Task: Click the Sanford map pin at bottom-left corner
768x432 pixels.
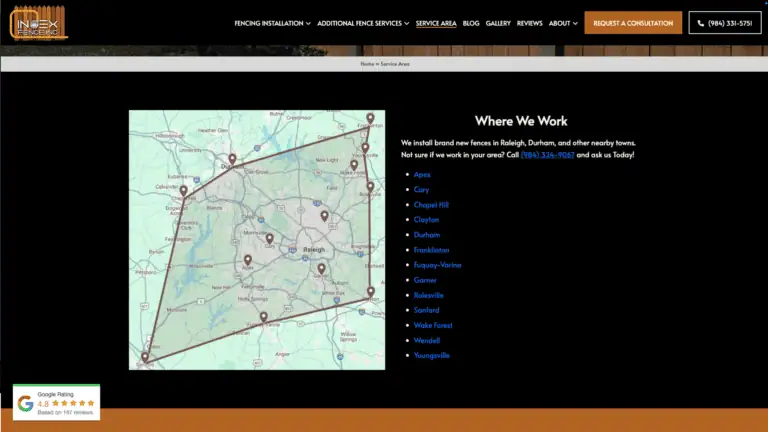Action: click(145, 356)
